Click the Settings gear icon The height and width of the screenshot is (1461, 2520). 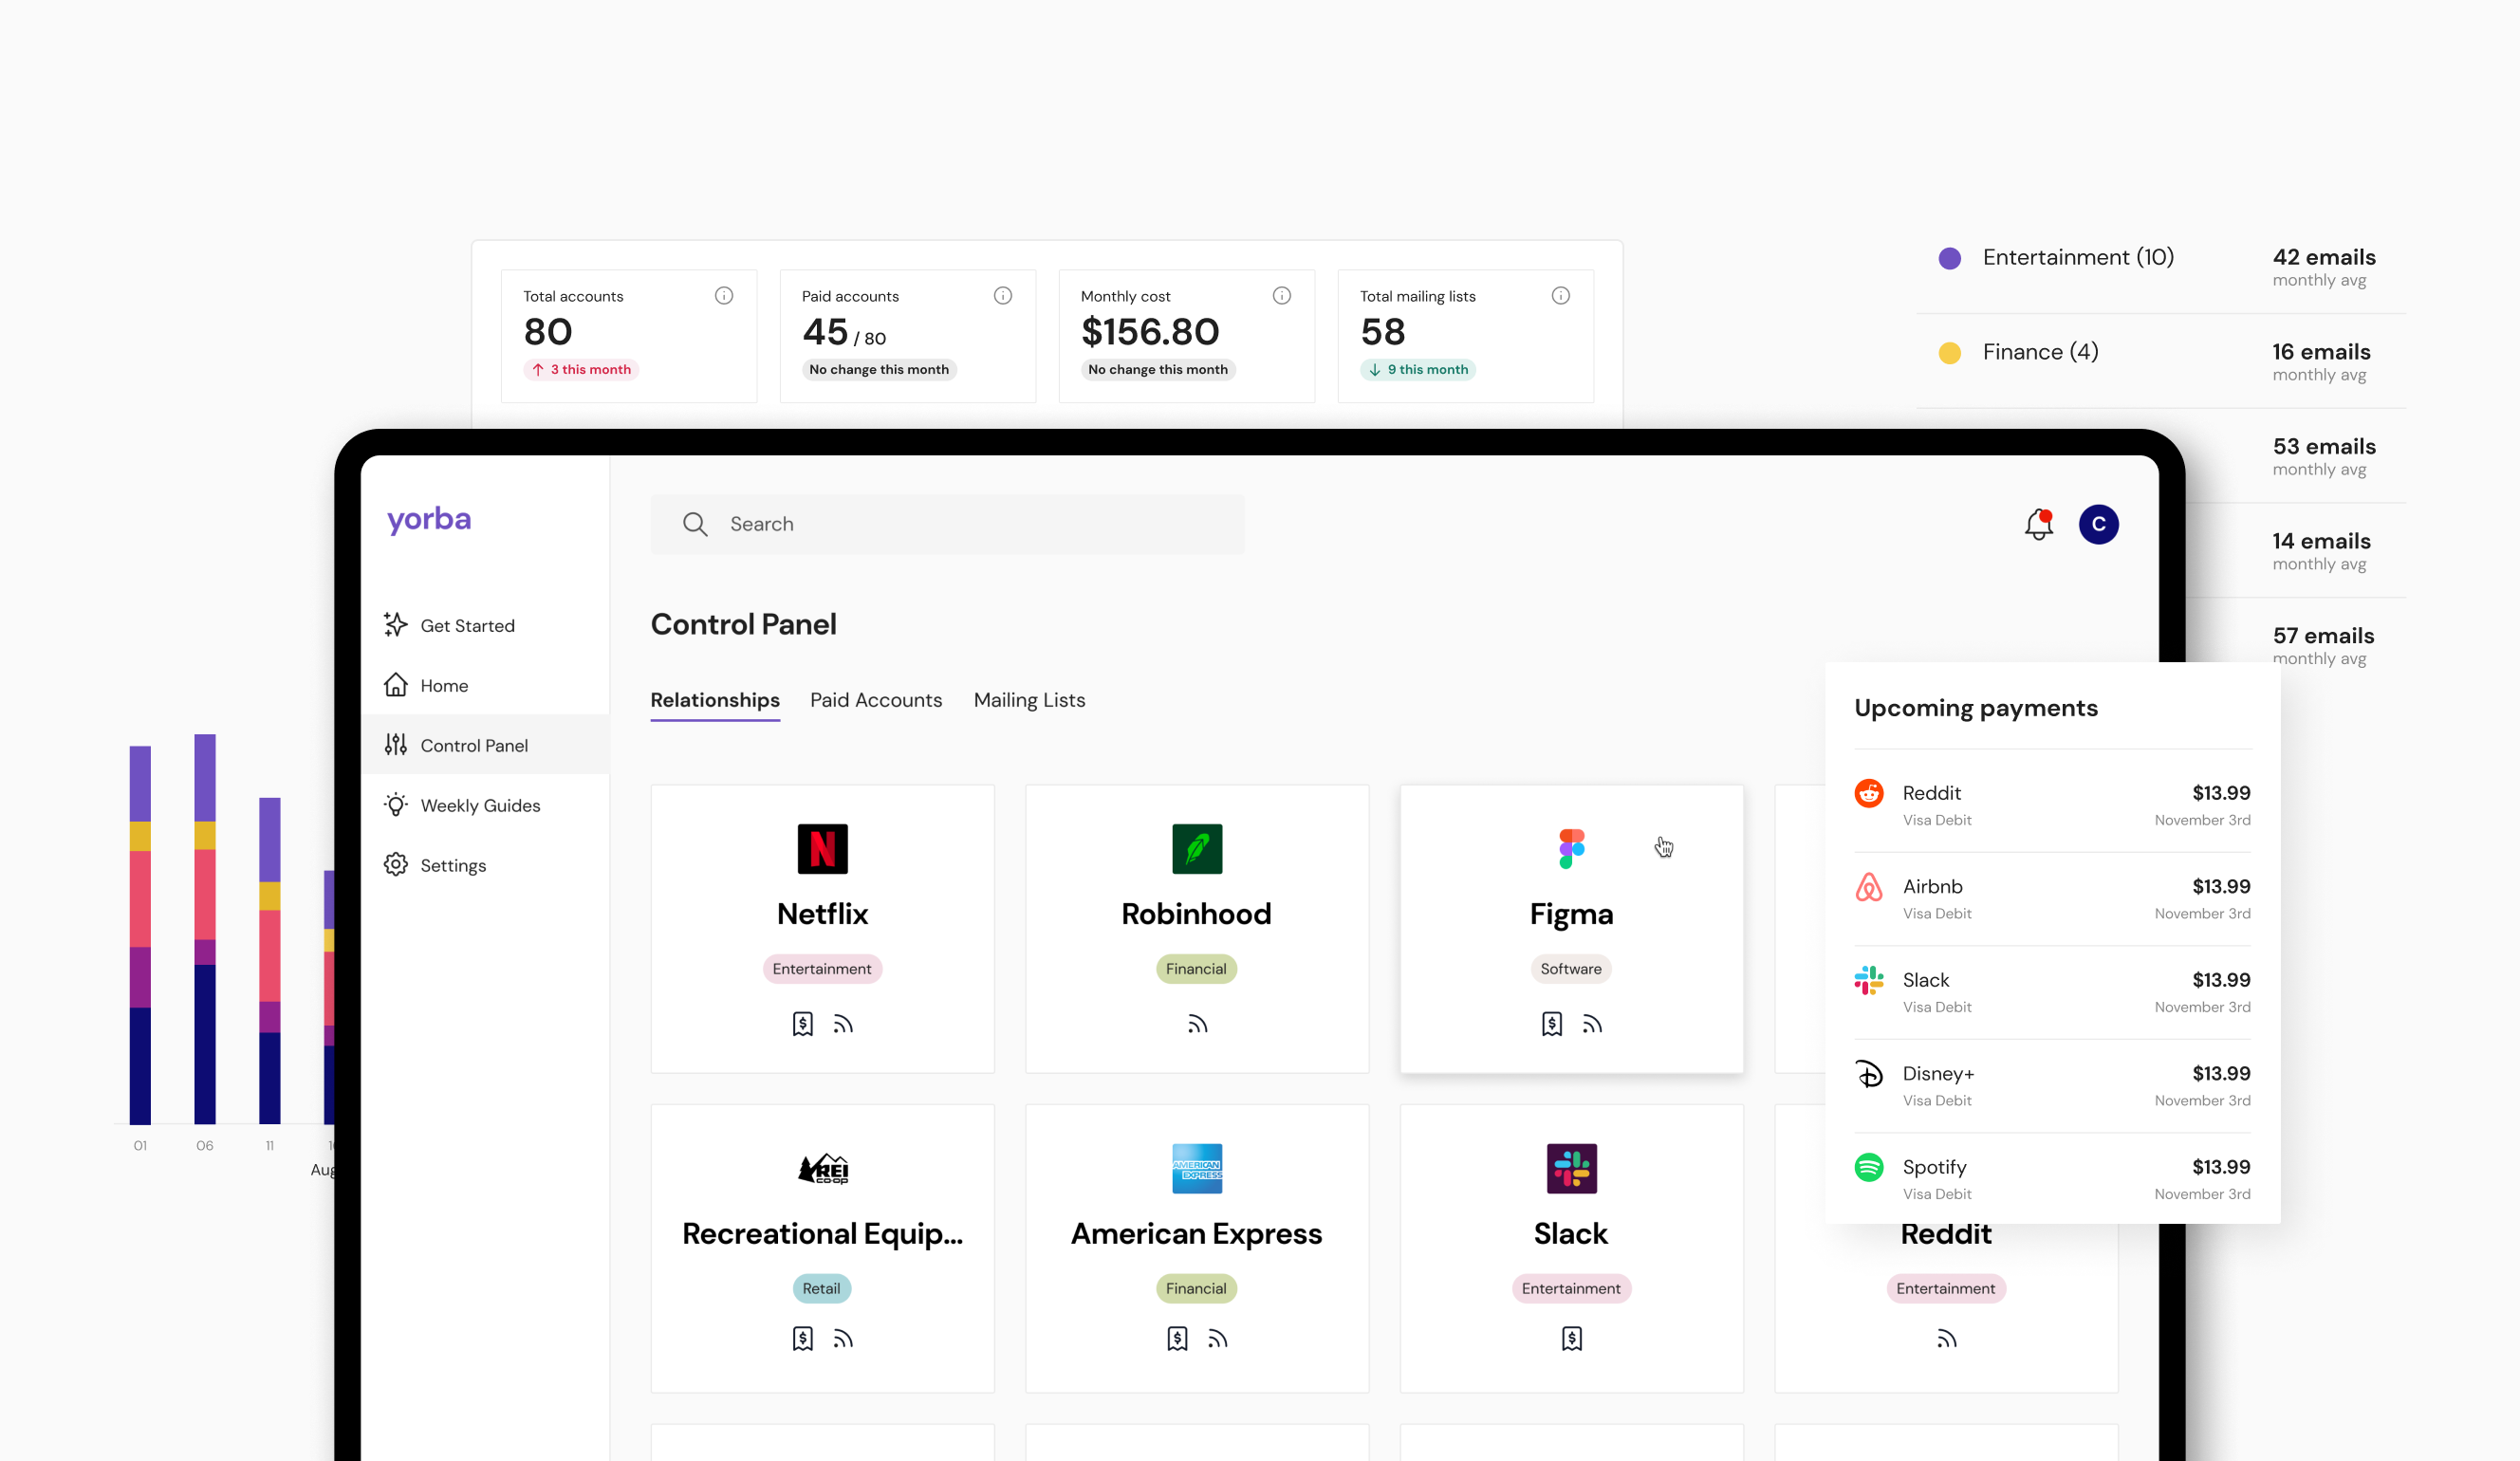pyautogui.click(x=396, y=865)
